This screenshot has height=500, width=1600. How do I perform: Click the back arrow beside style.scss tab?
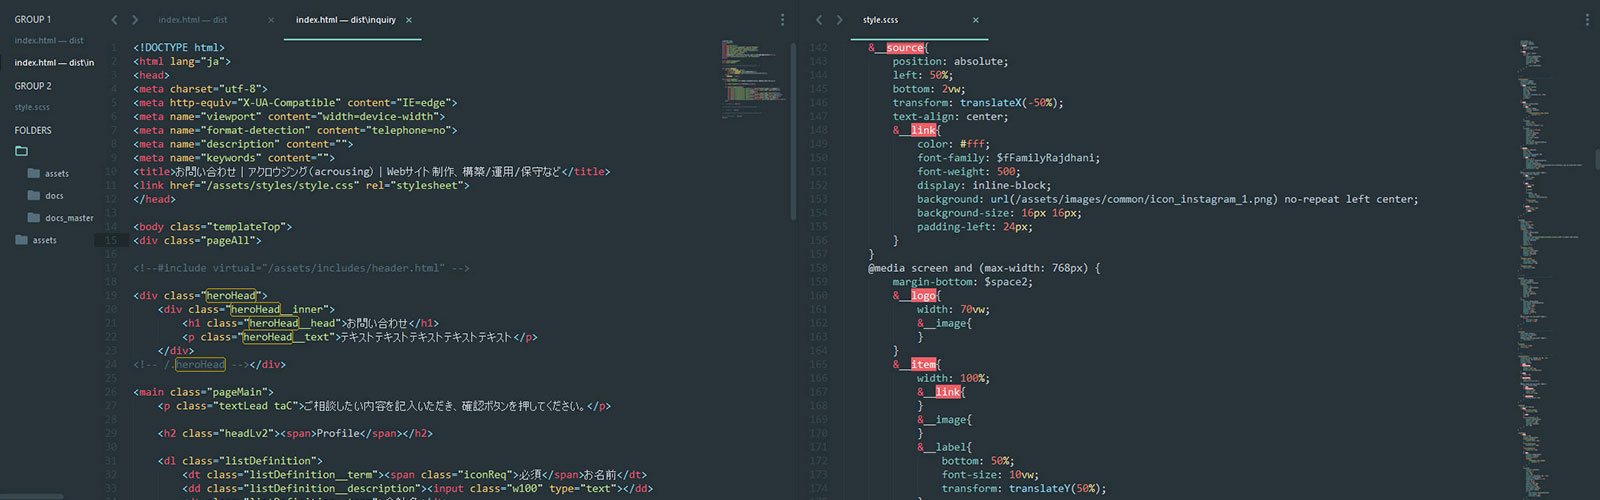818,20
